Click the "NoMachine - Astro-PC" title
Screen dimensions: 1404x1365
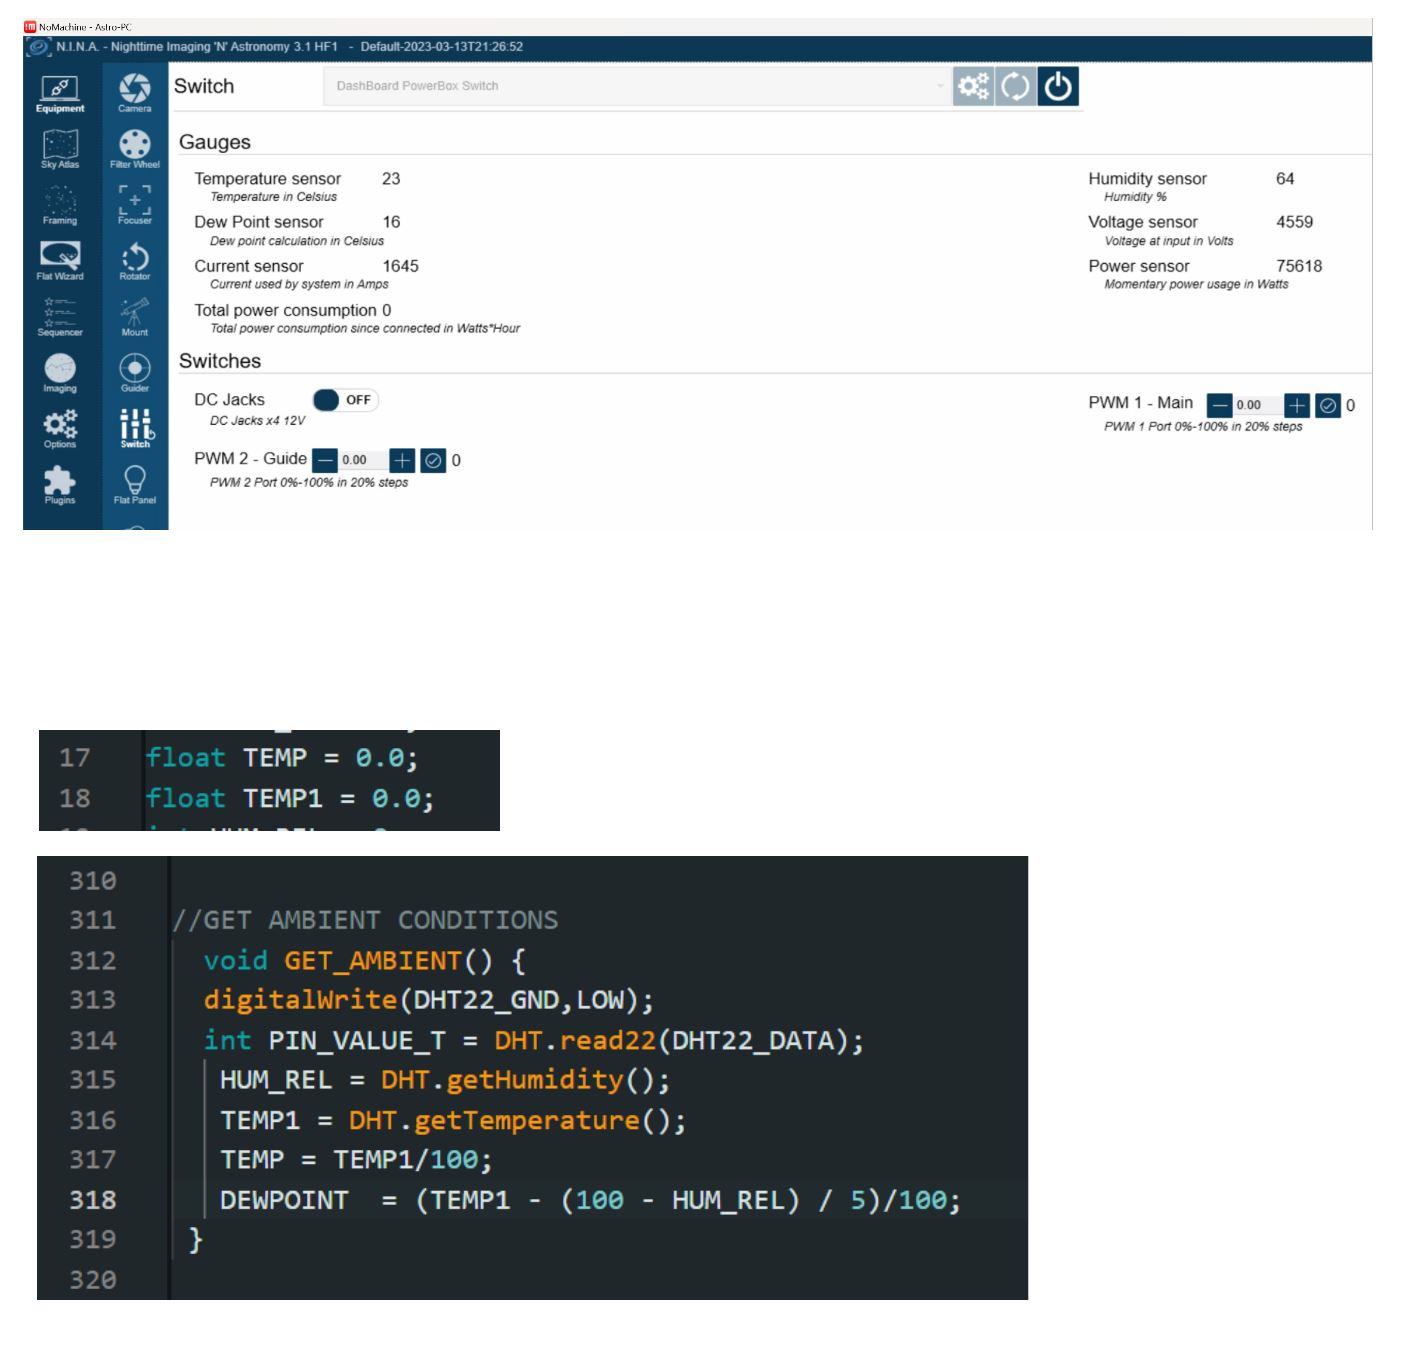[x=85, y=27]
